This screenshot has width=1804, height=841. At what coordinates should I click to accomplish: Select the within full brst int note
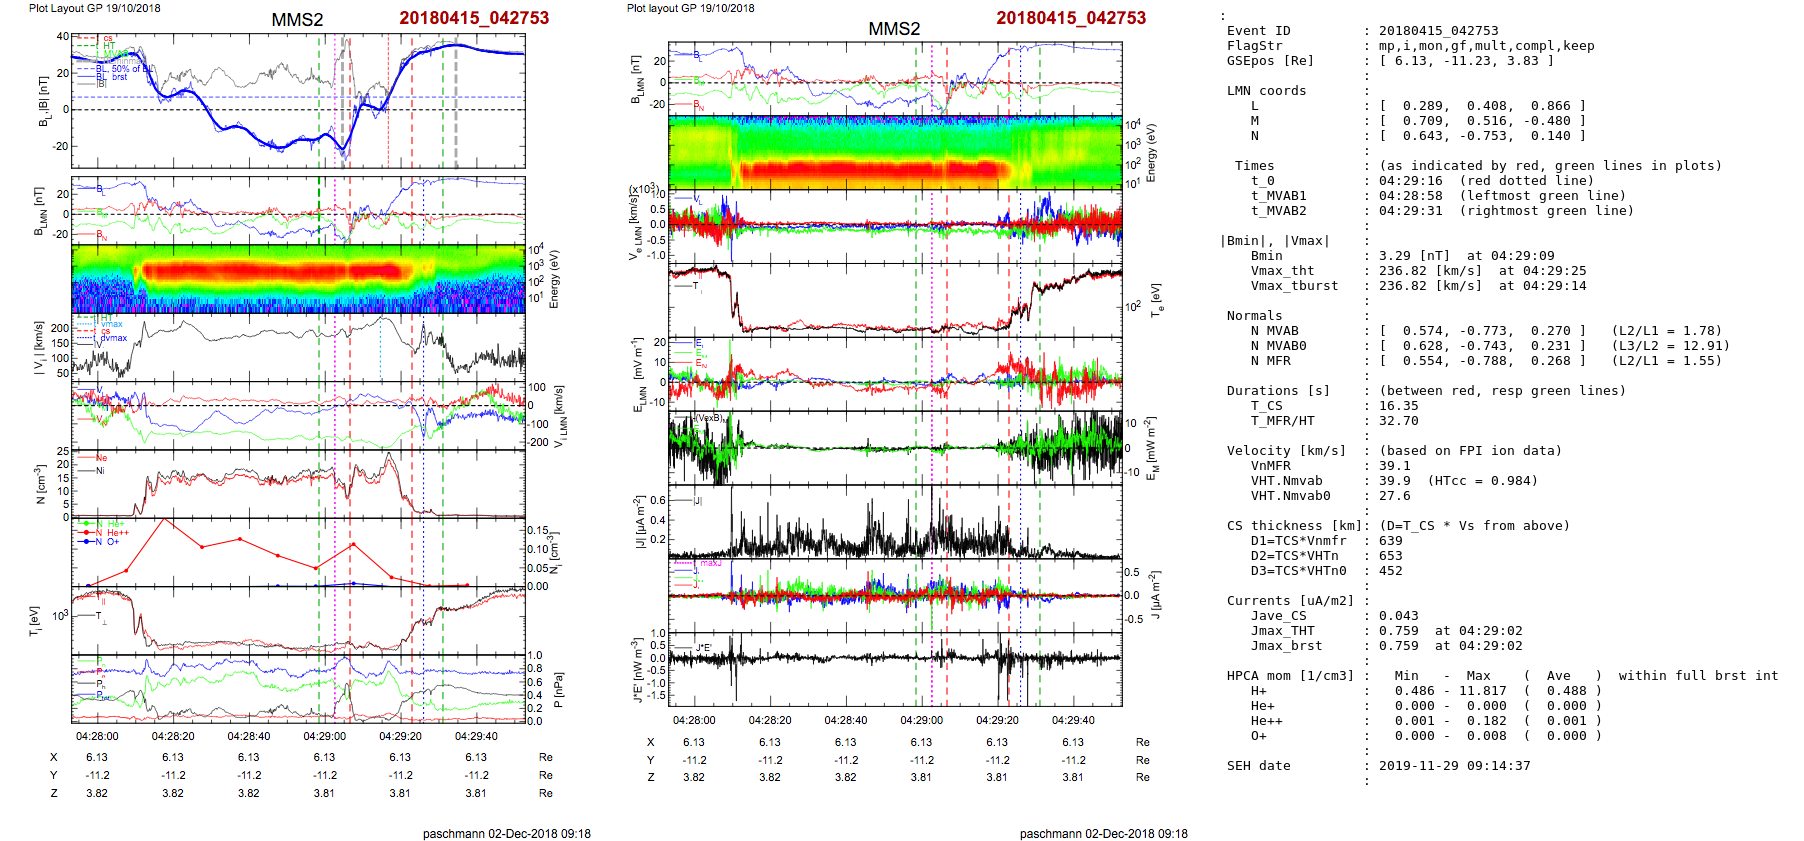(x=1698, y=676)
